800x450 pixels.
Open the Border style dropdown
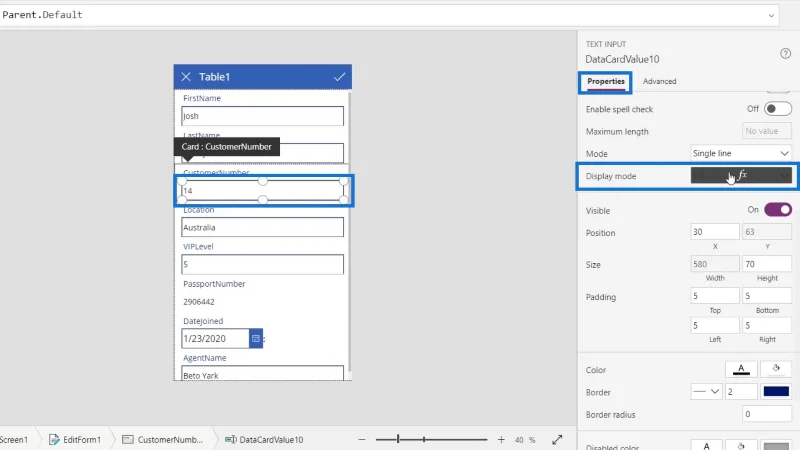(x=706, y=392)
